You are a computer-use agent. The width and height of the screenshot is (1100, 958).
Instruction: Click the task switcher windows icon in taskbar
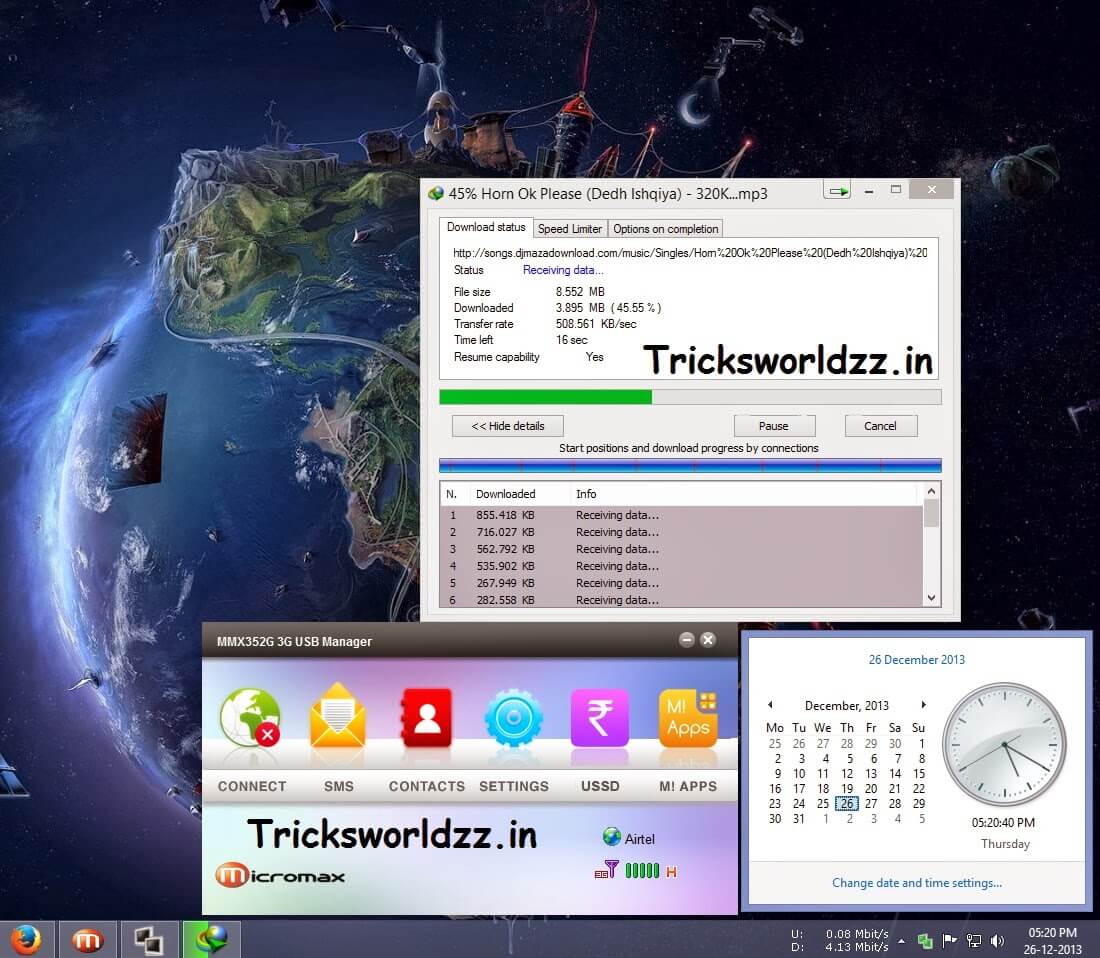pos(148,940)
